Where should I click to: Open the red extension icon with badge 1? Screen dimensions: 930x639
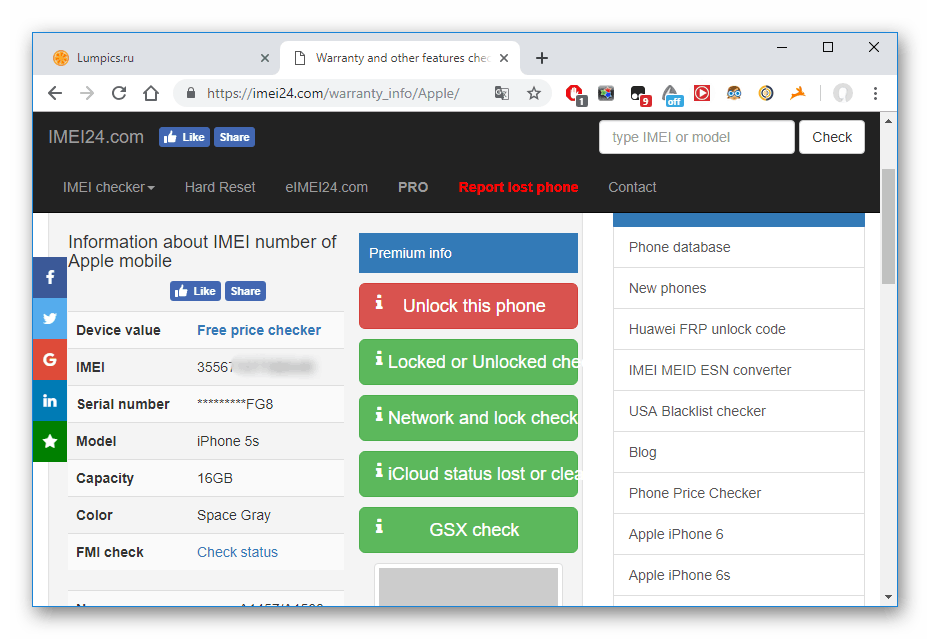click(575, 94)
